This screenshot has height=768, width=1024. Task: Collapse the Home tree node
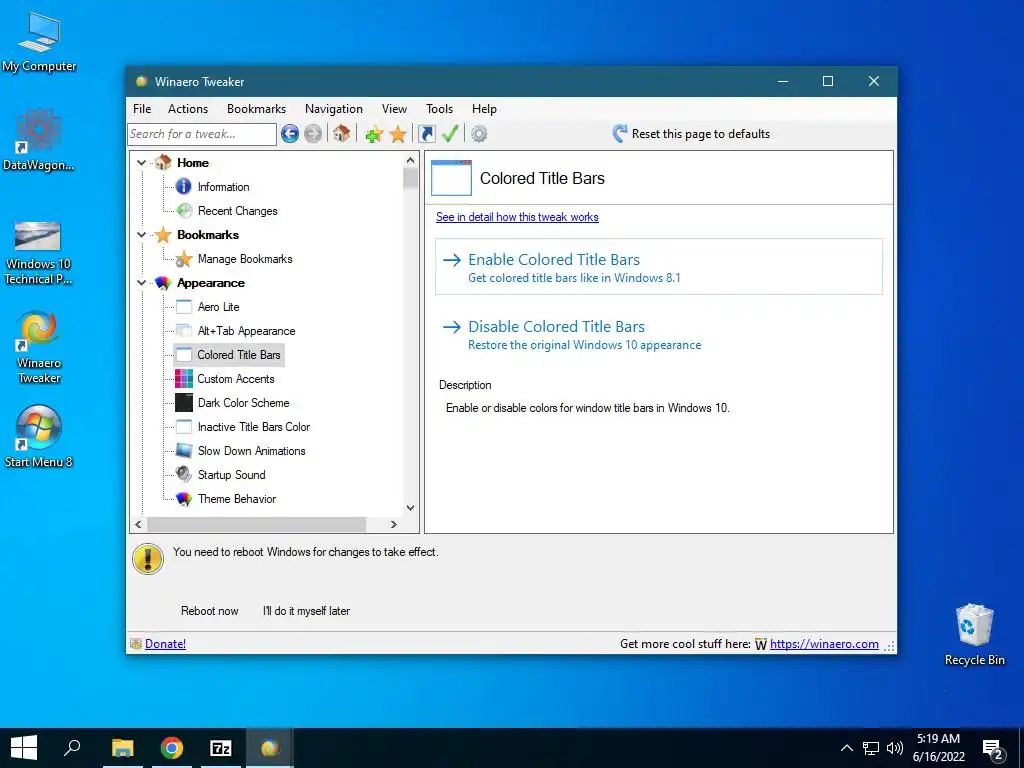pos(141,163)
